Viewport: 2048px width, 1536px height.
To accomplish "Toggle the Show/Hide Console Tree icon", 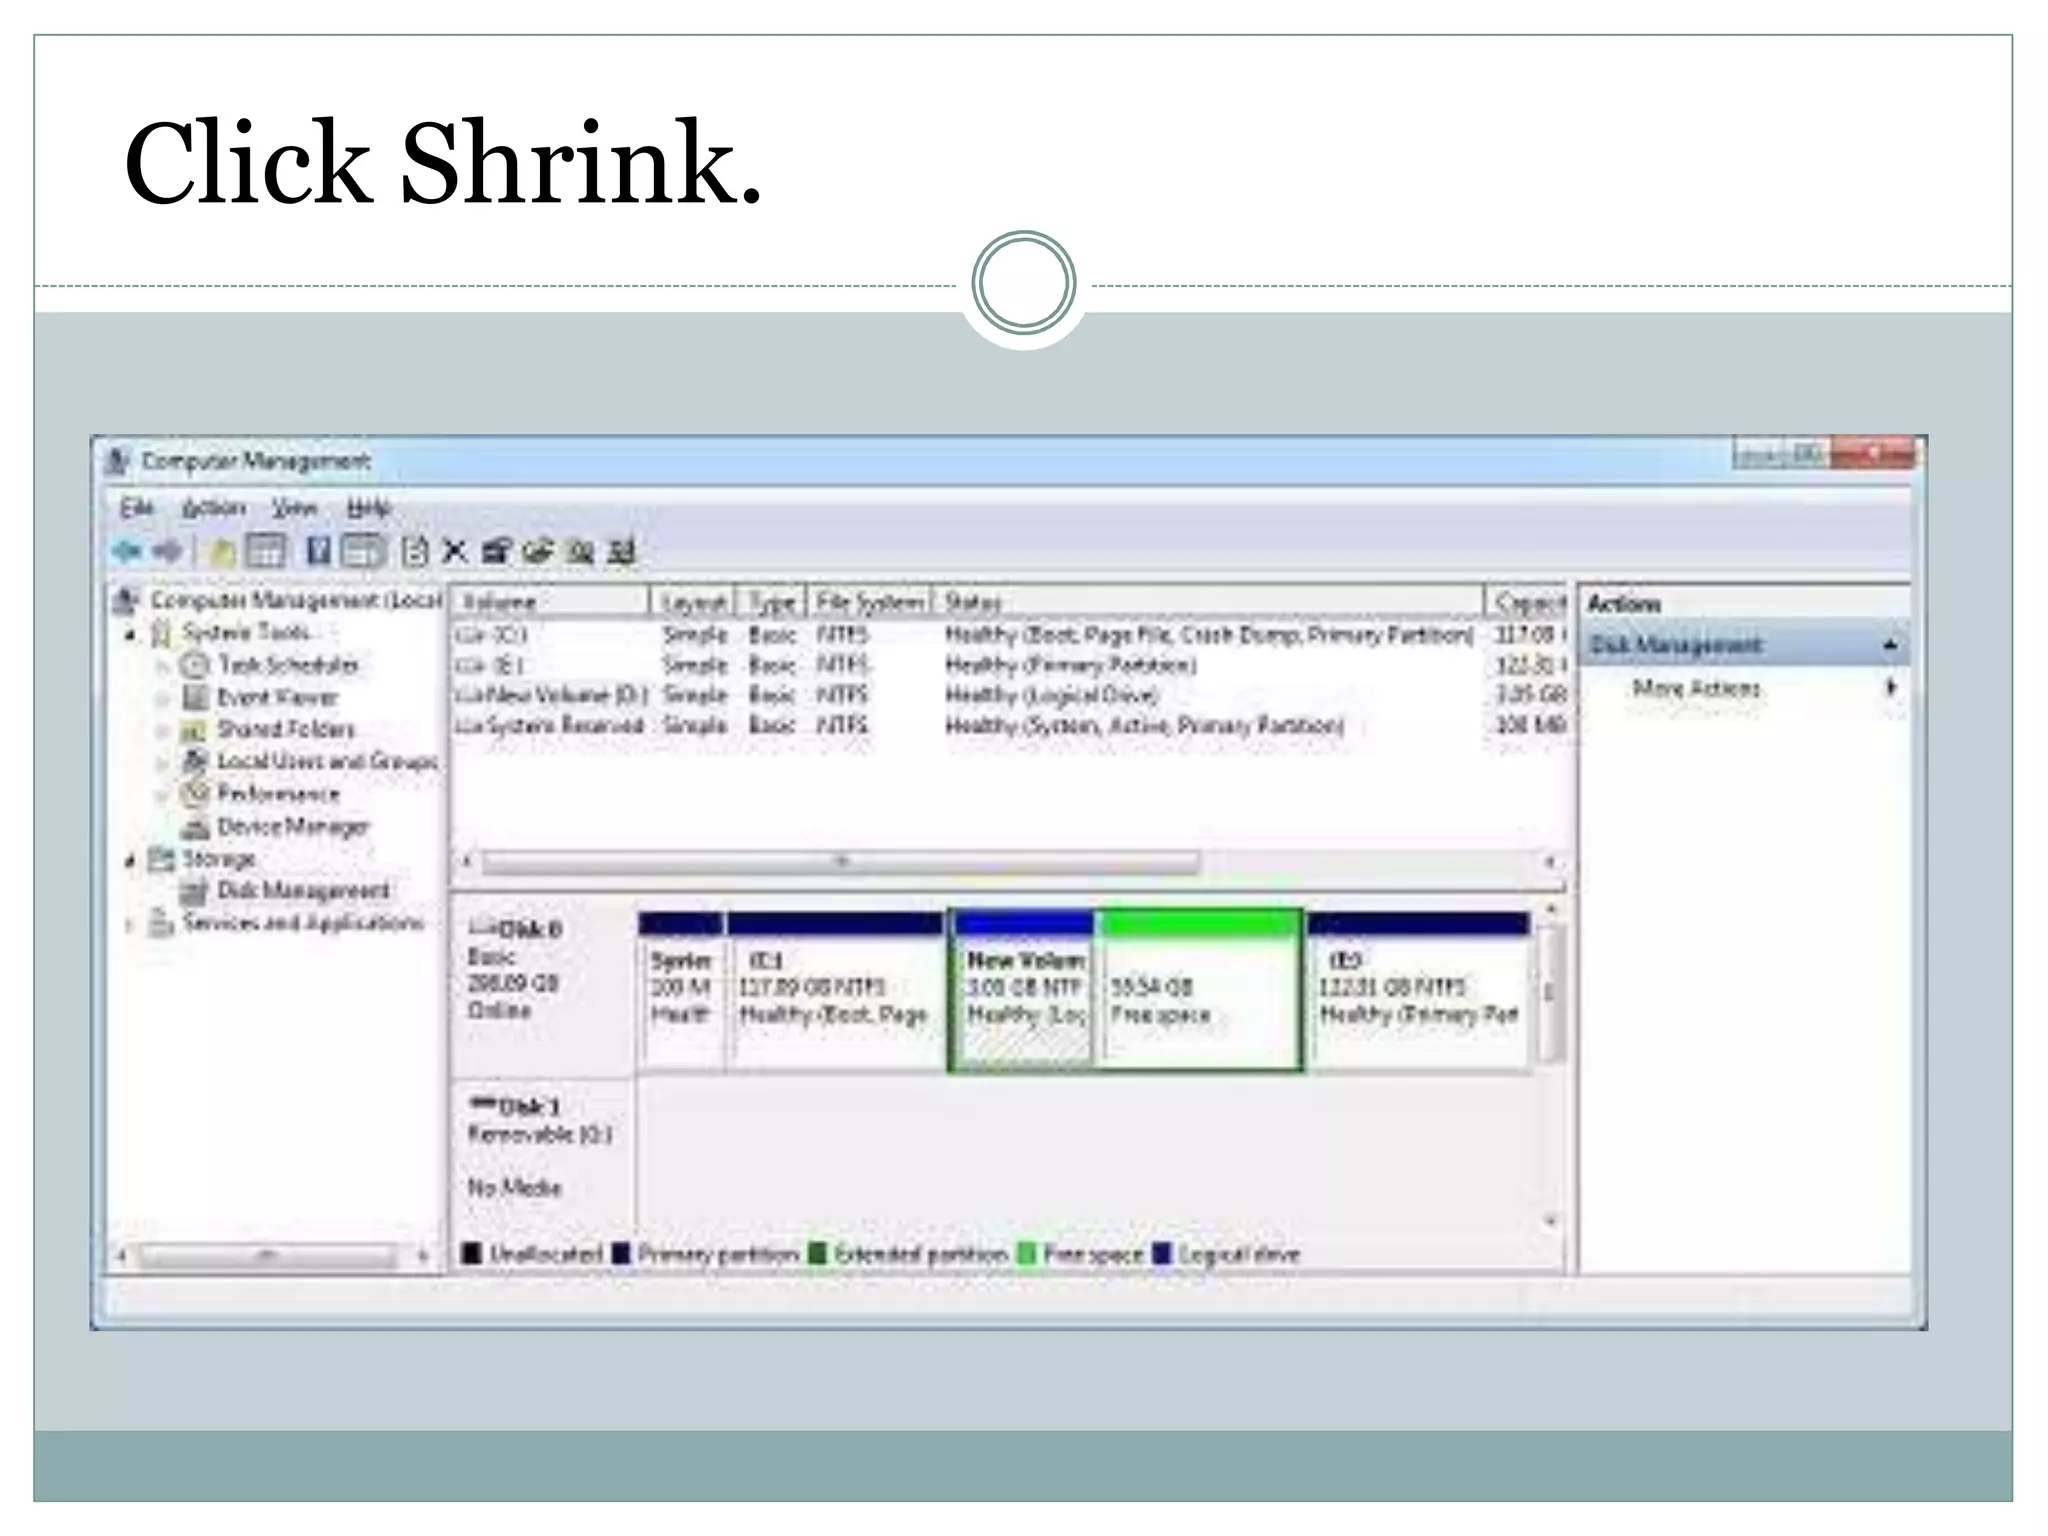I will coord(266,551).
